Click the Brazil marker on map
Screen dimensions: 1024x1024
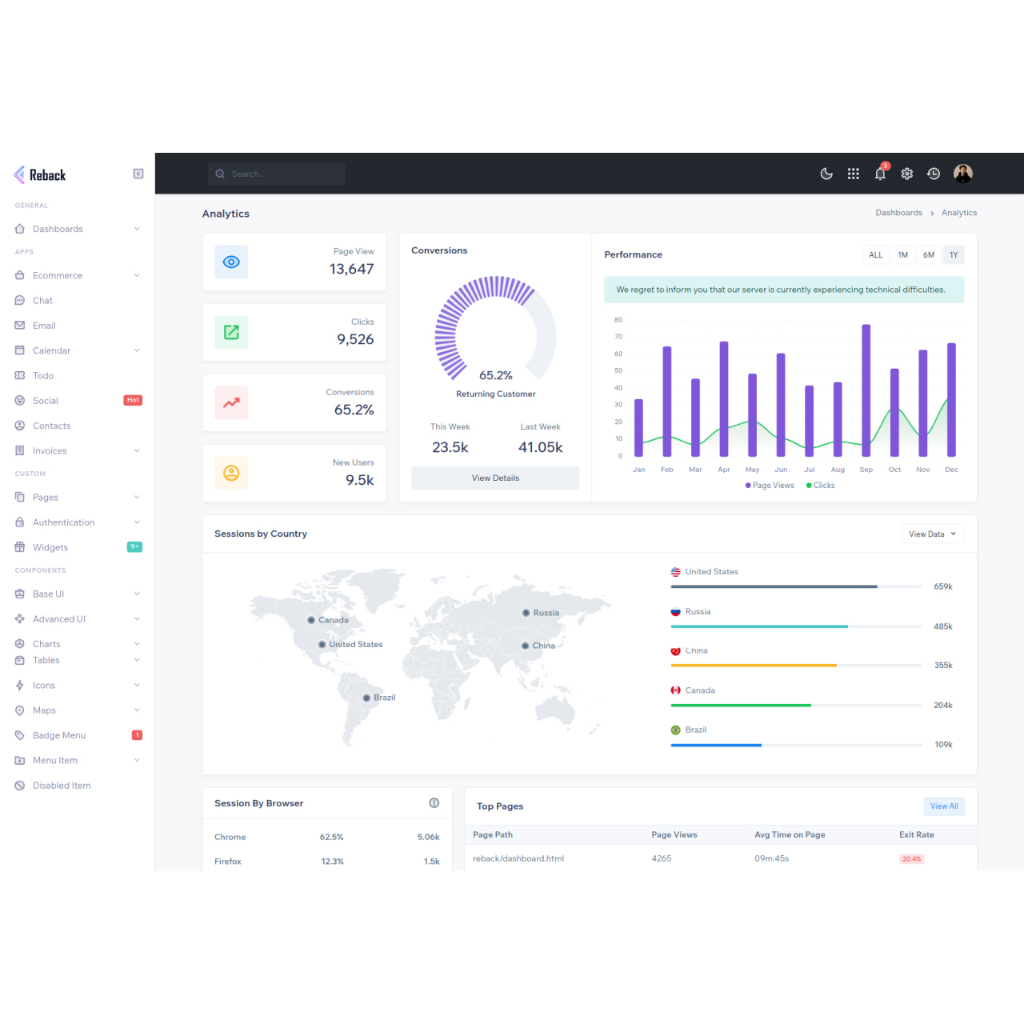pos(366,698)
